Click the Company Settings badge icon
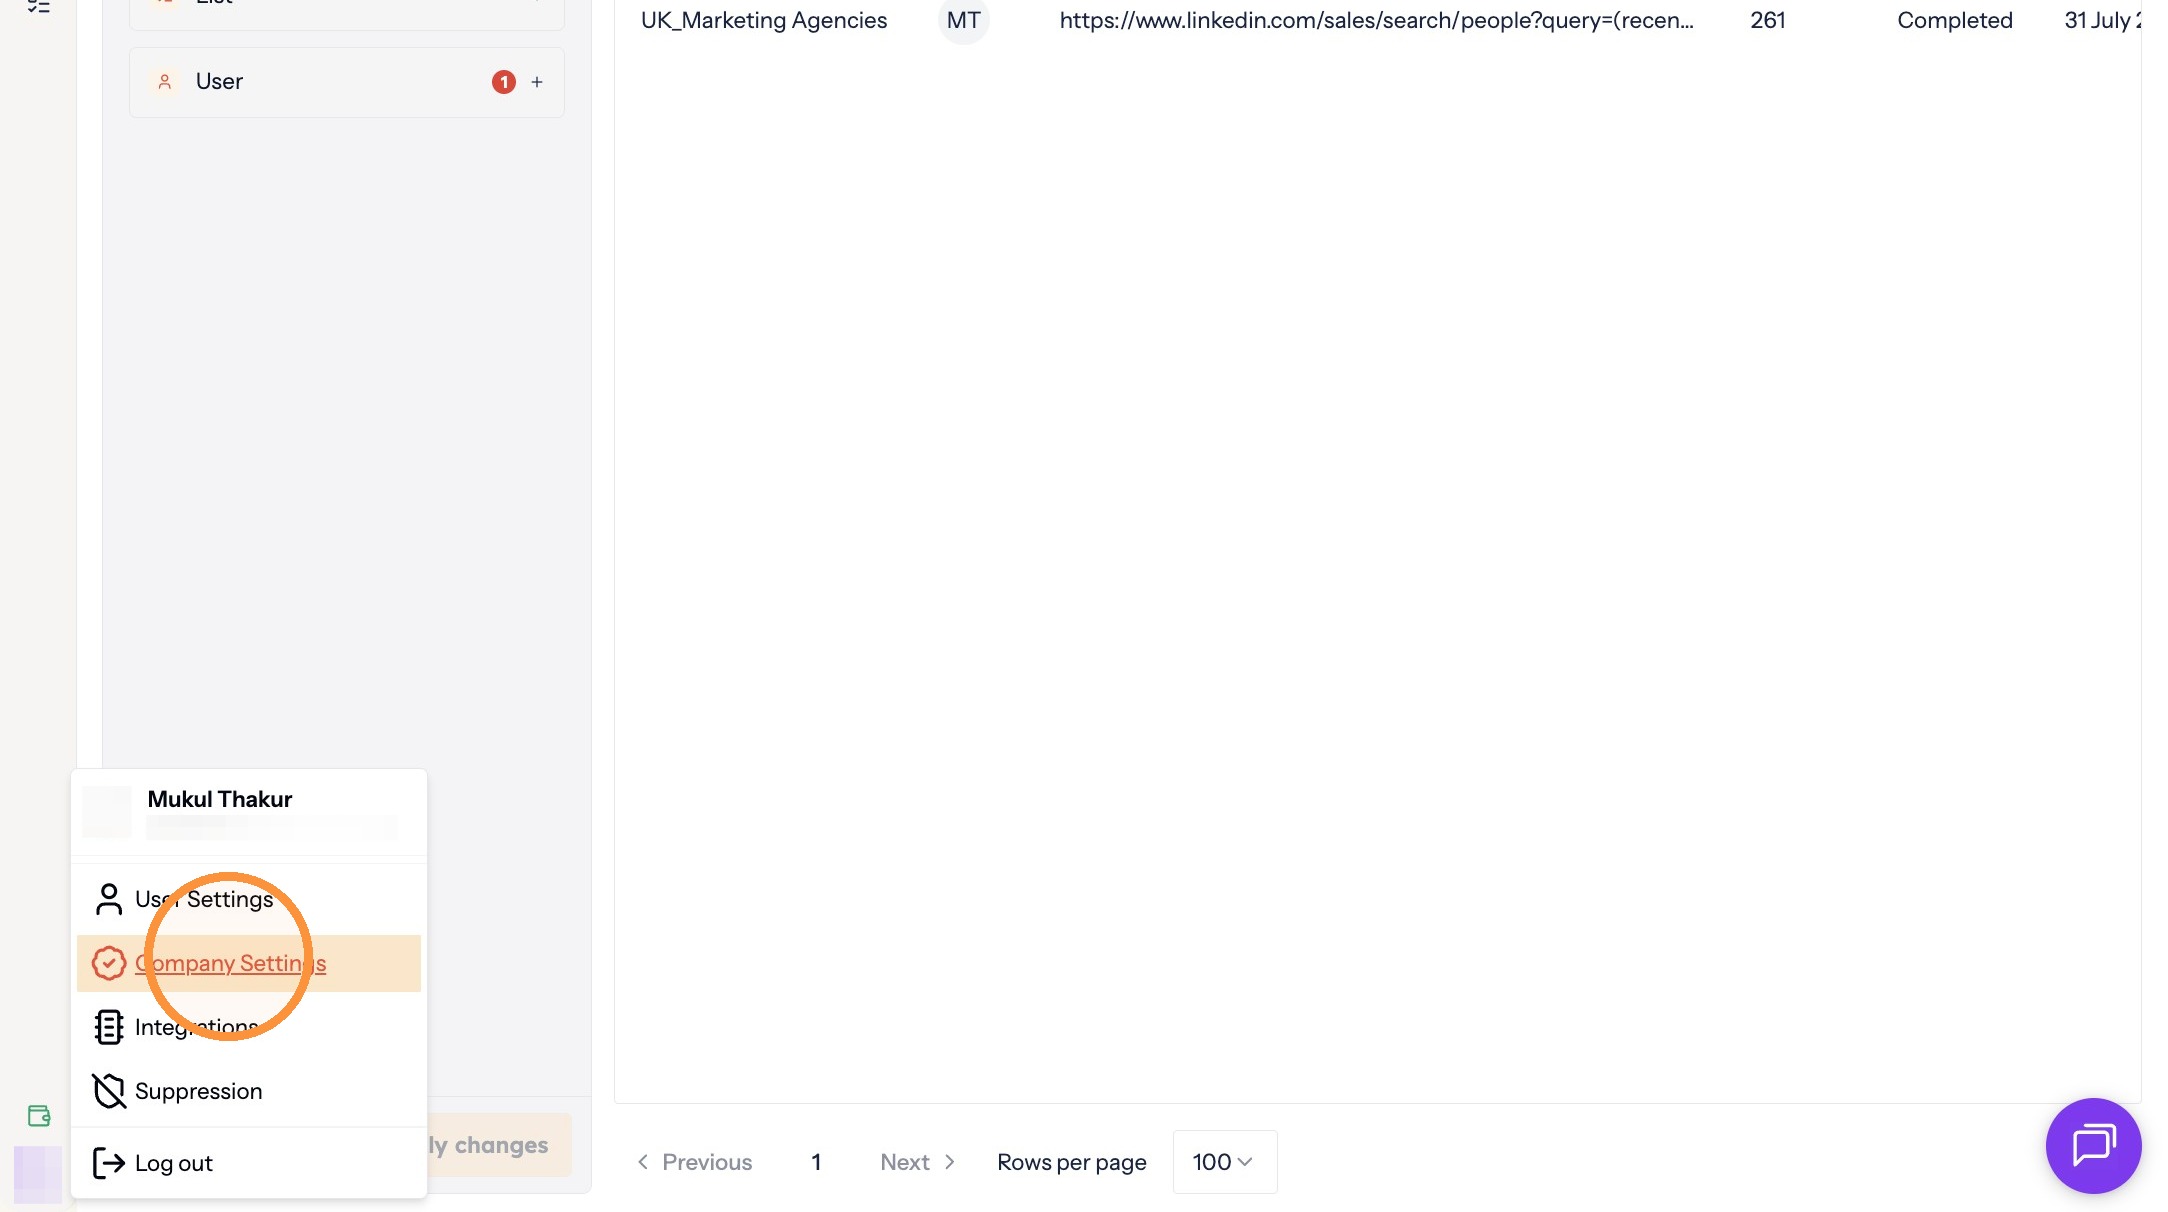Viewport: 2168px width, 1212px height. click(x=109, y=963)
